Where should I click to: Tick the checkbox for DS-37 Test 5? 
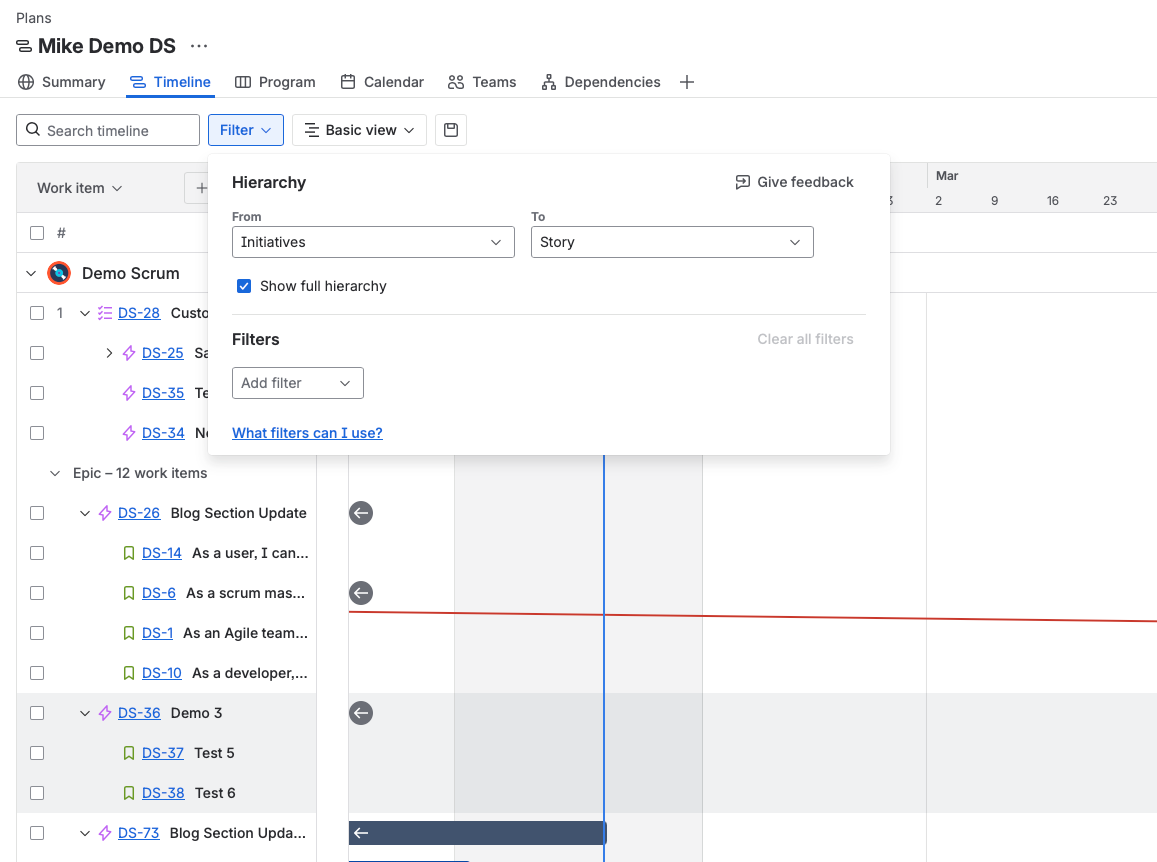(37, 753)
